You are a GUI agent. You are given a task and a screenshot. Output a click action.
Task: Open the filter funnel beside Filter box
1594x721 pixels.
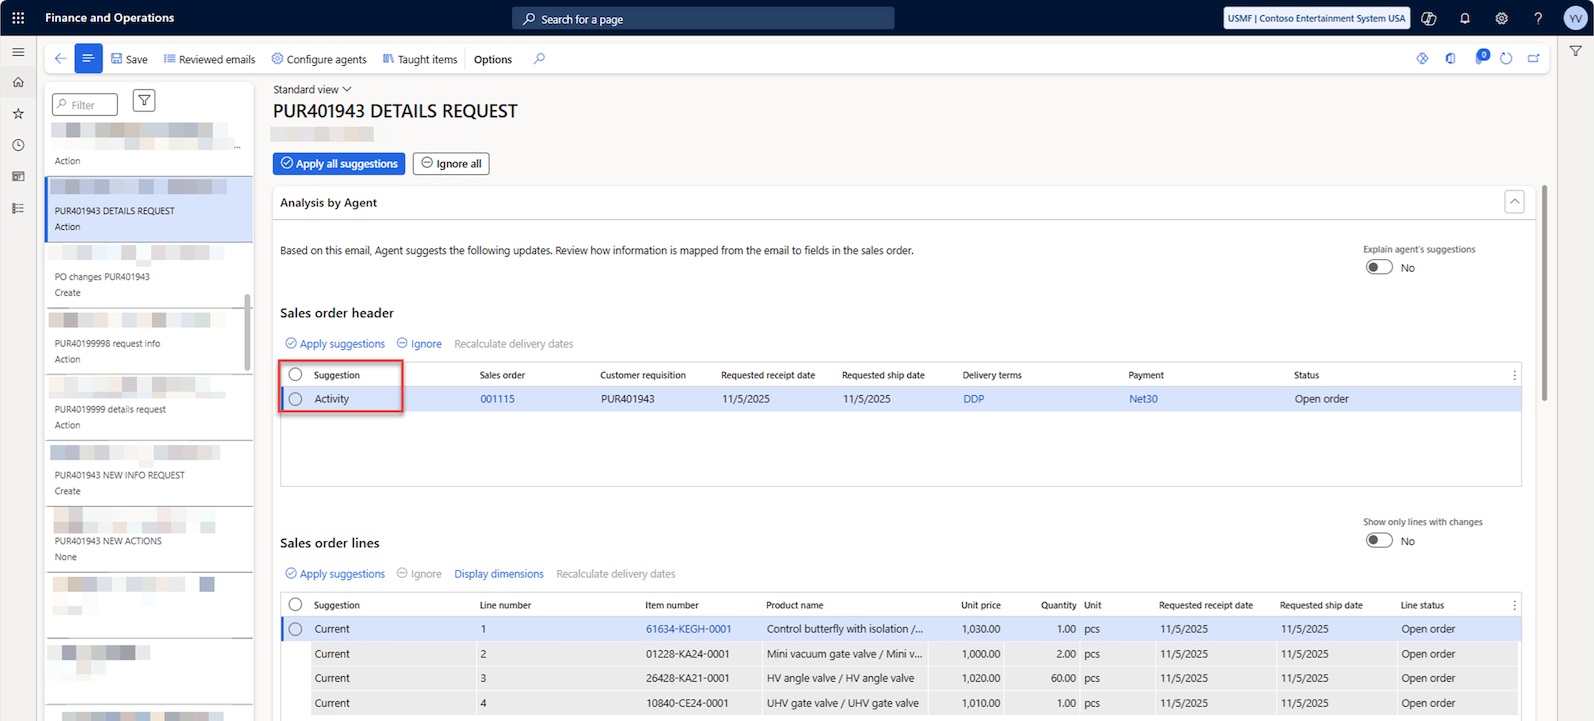(144, 101)
